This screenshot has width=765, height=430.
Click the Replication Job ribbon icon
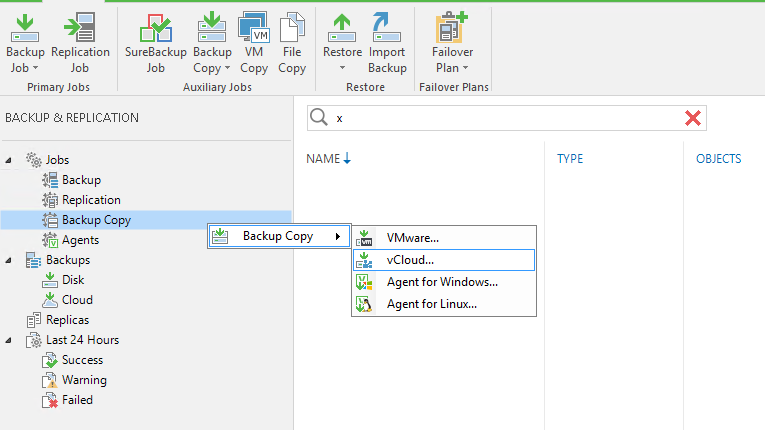coord(80,27)
